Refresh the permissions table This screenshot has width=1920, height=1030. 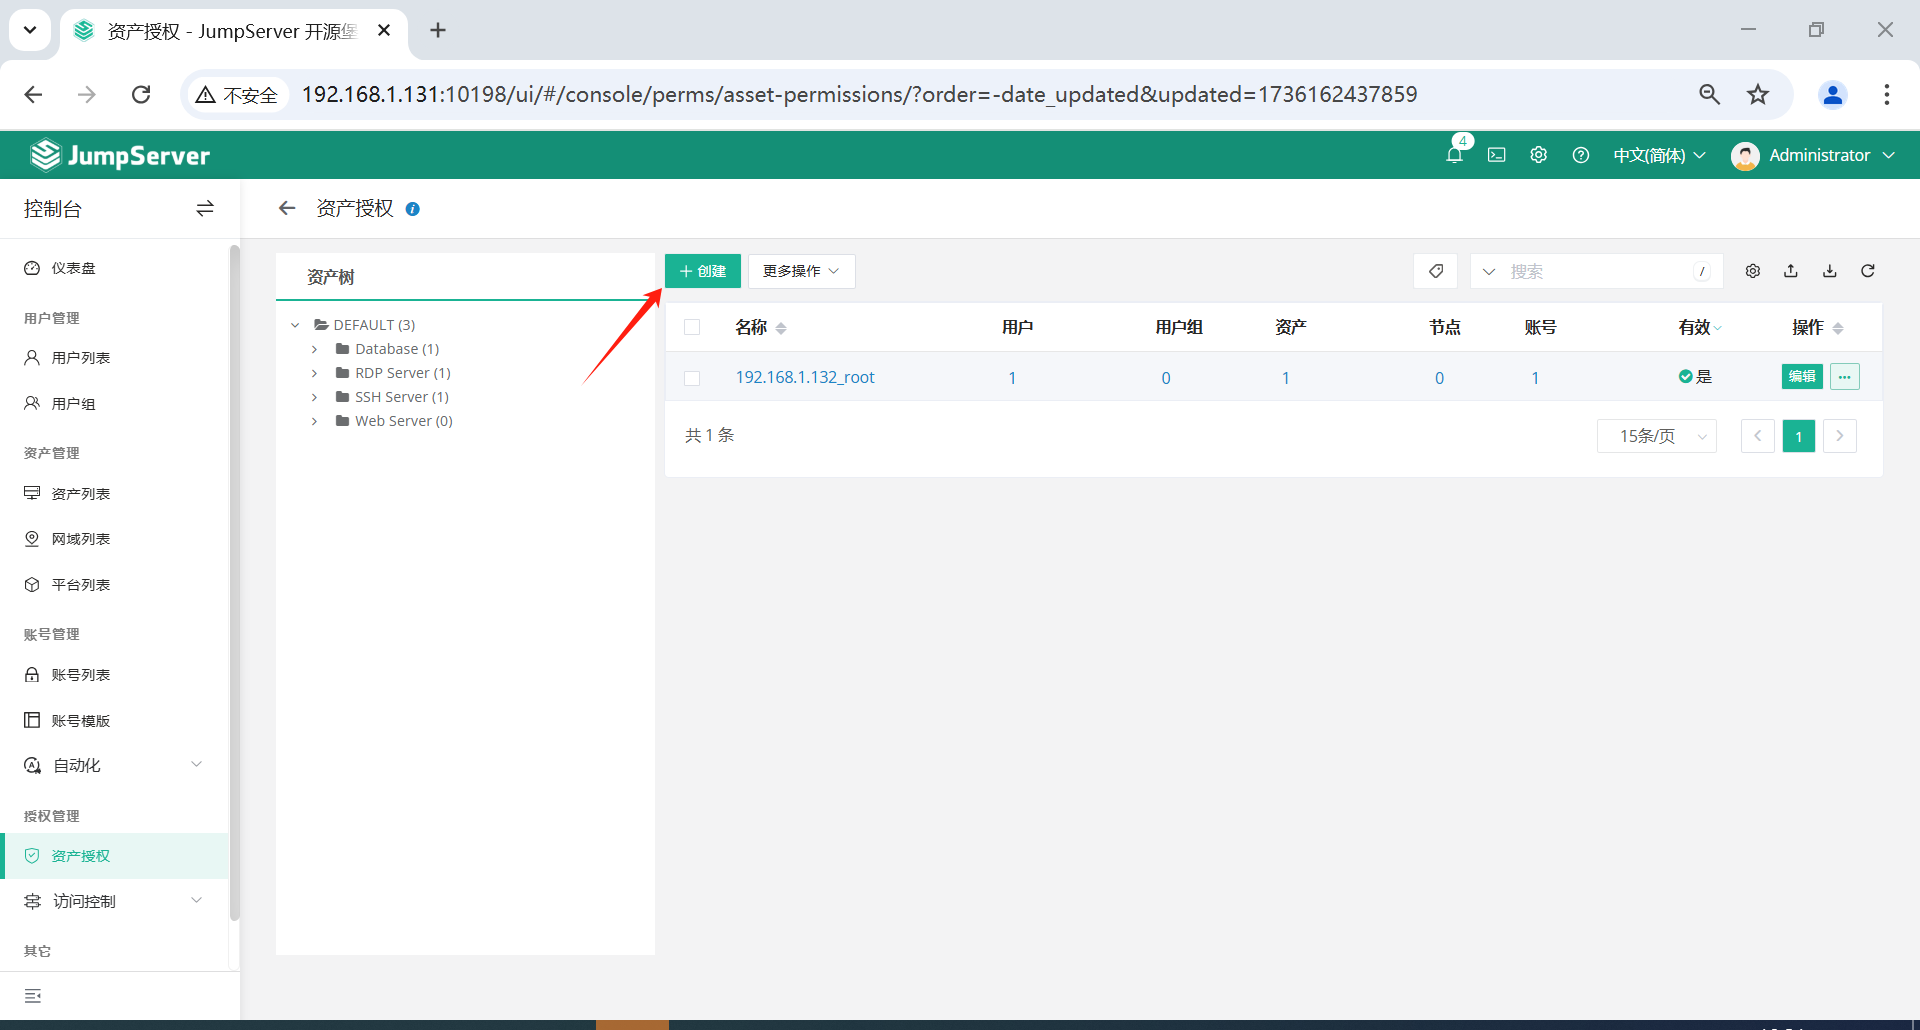click(1868, 271)
